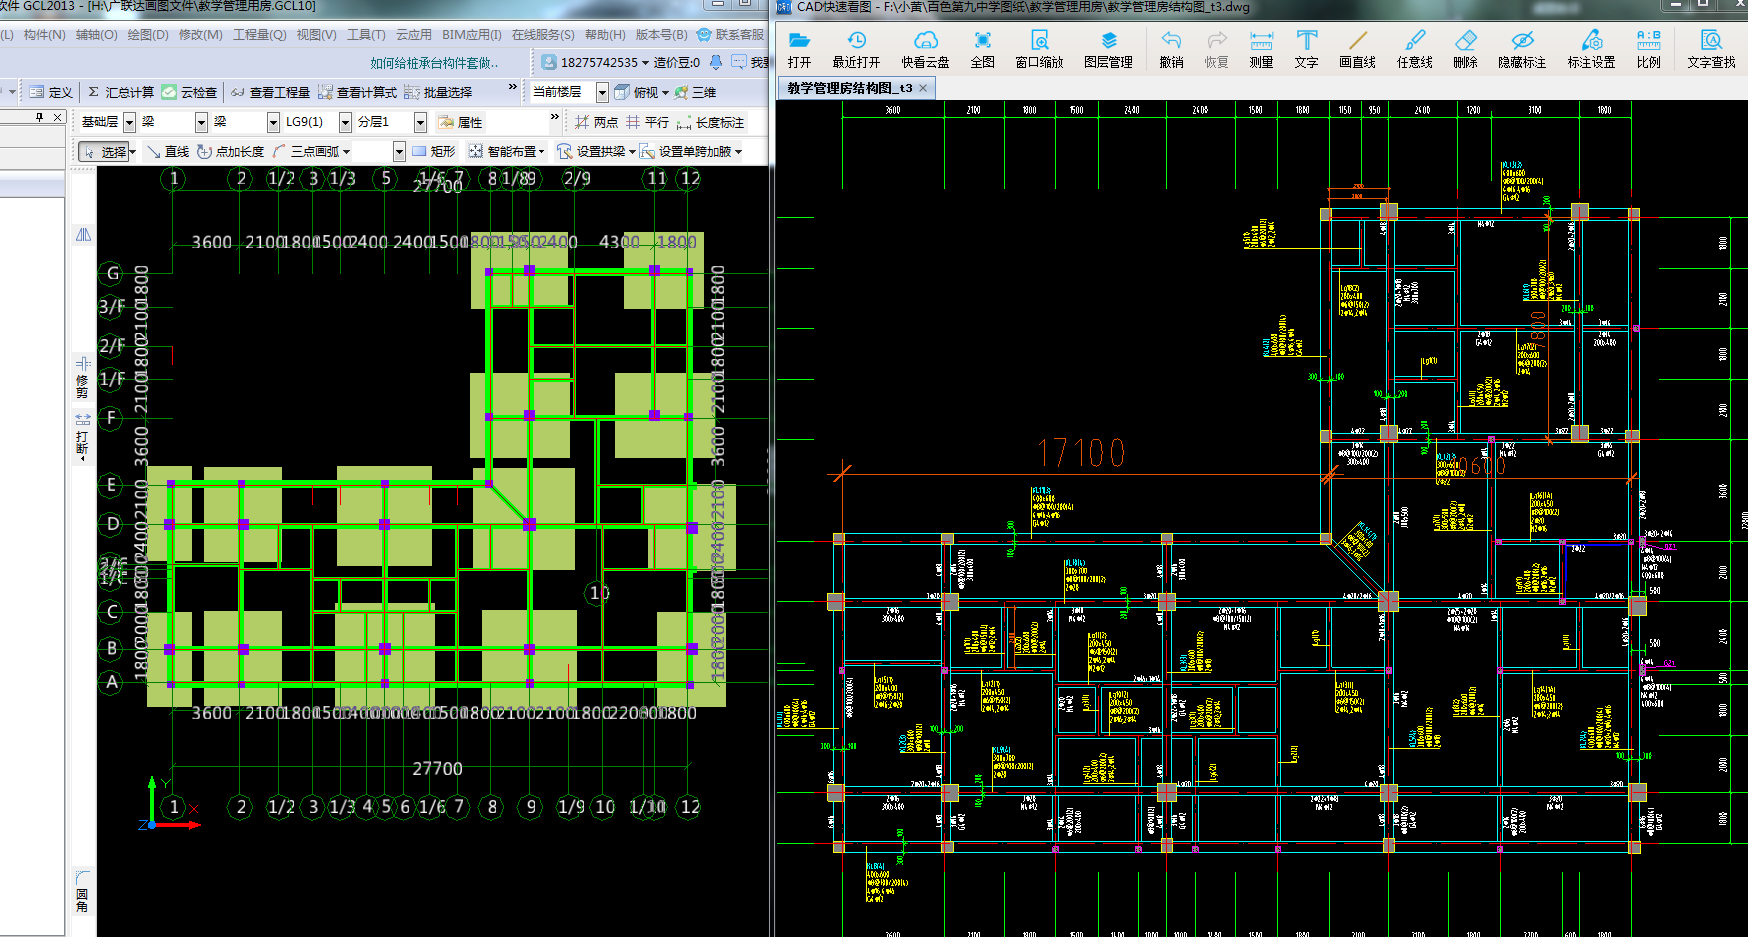Run 汇总计算 summary calculation
The image size is (1748, 937).
click(121, 92)
